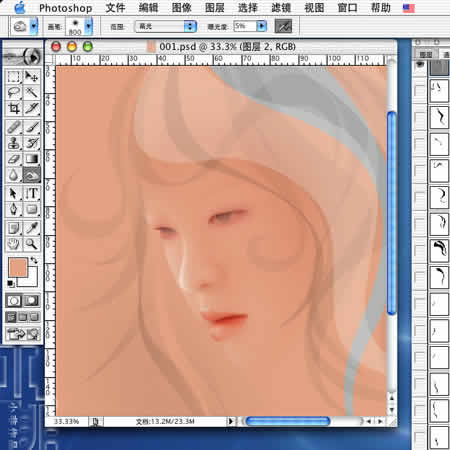Switch to Quick Mask mode
450x450 pixels.
coord(31,301)
